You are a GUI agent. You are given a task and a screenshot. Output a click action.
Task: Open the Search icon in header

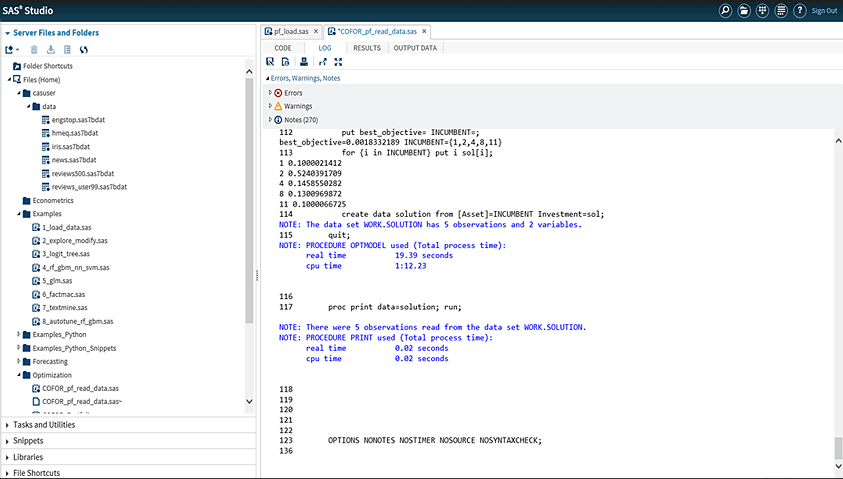click(x=725, y=10)
